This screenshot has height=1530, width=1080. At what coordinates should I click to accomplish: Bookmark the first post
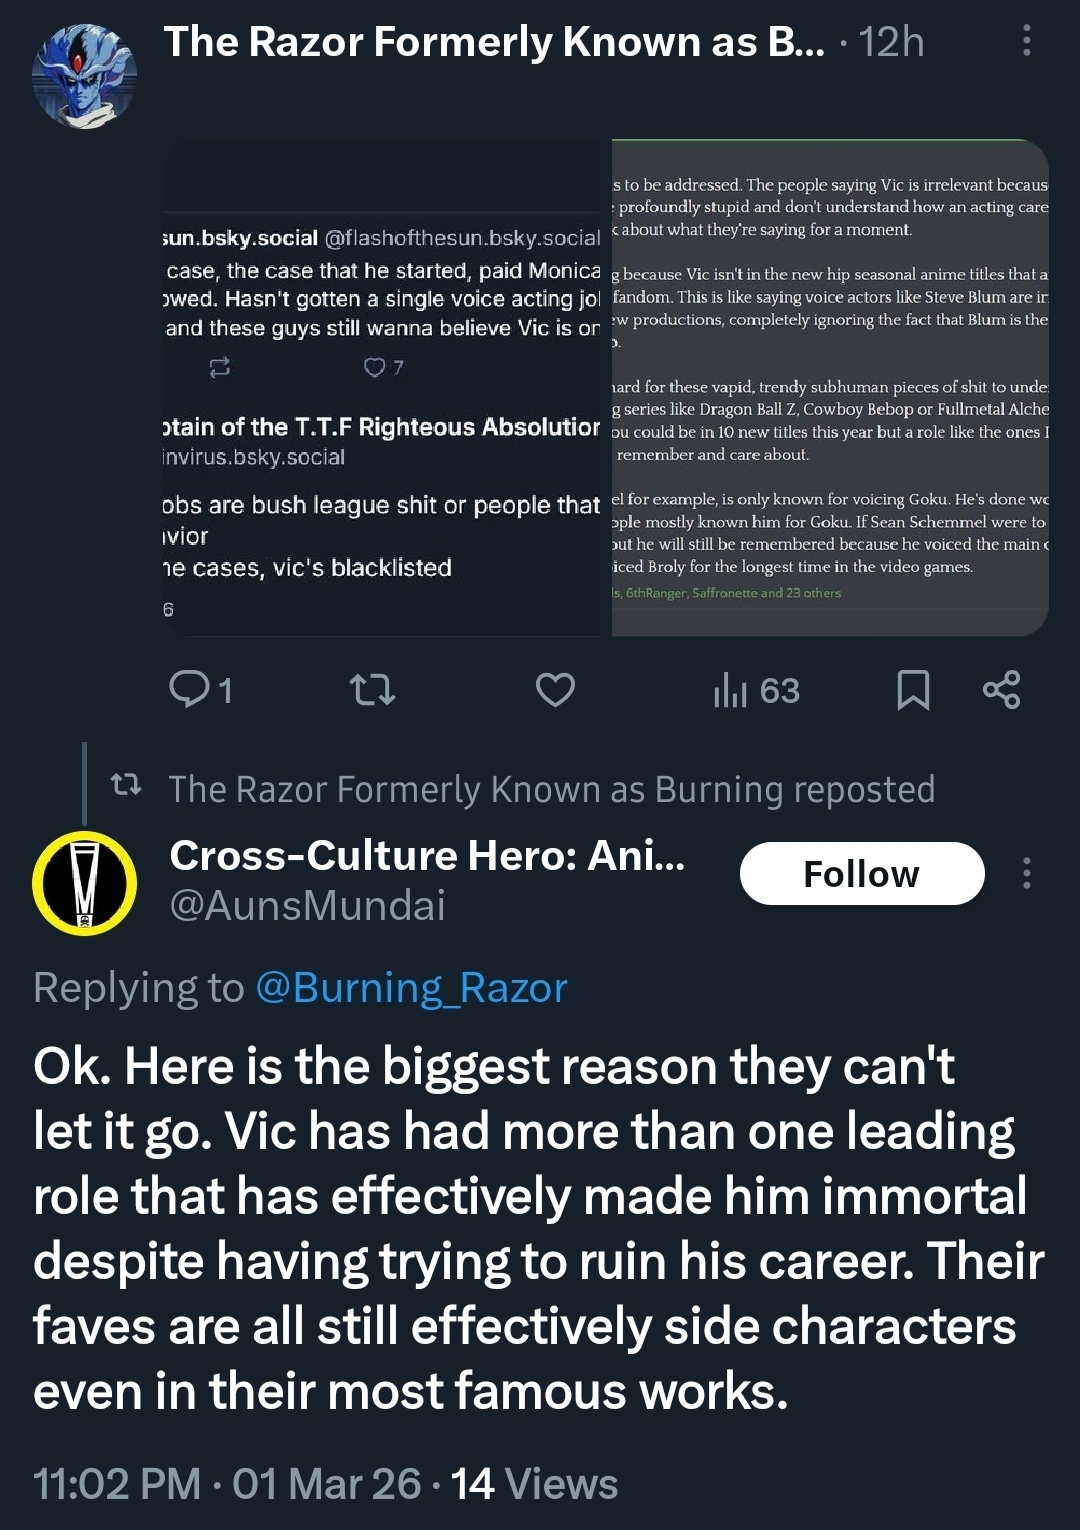(913, 690)
